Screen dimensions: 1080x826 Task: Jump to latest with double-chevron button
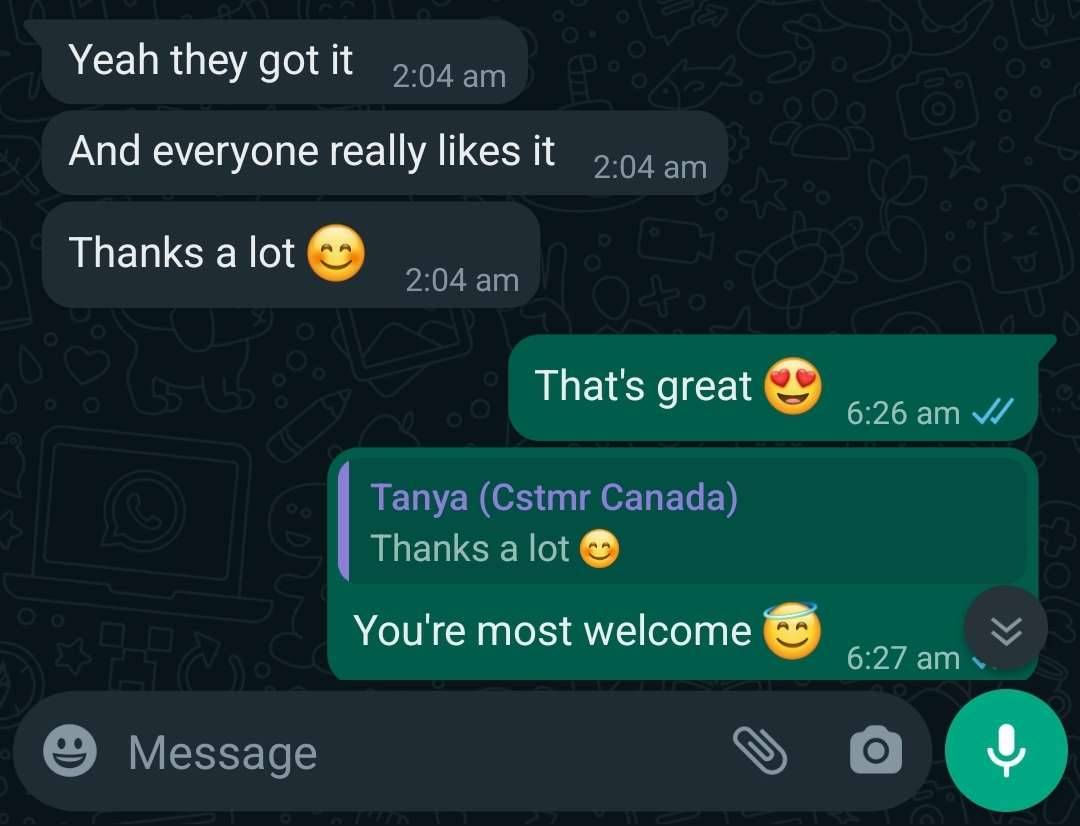[x=1006, y=628]
